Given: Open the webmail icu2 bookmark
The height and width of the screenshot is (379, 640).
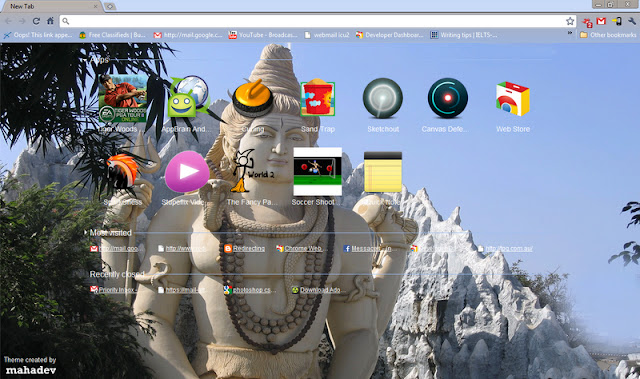Looking at the screenshot, I should pos(327,35).
